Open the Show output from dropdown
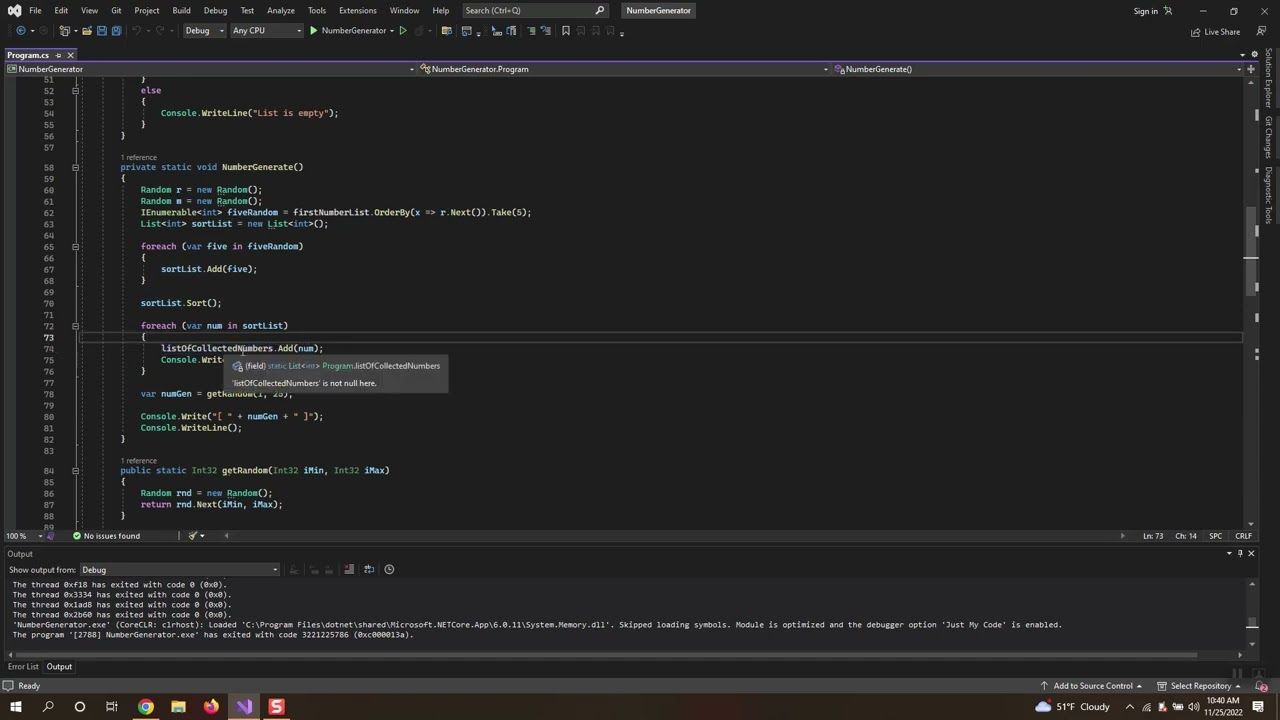The width and height of the screenshot is (1280, 720). pos(180,570)
